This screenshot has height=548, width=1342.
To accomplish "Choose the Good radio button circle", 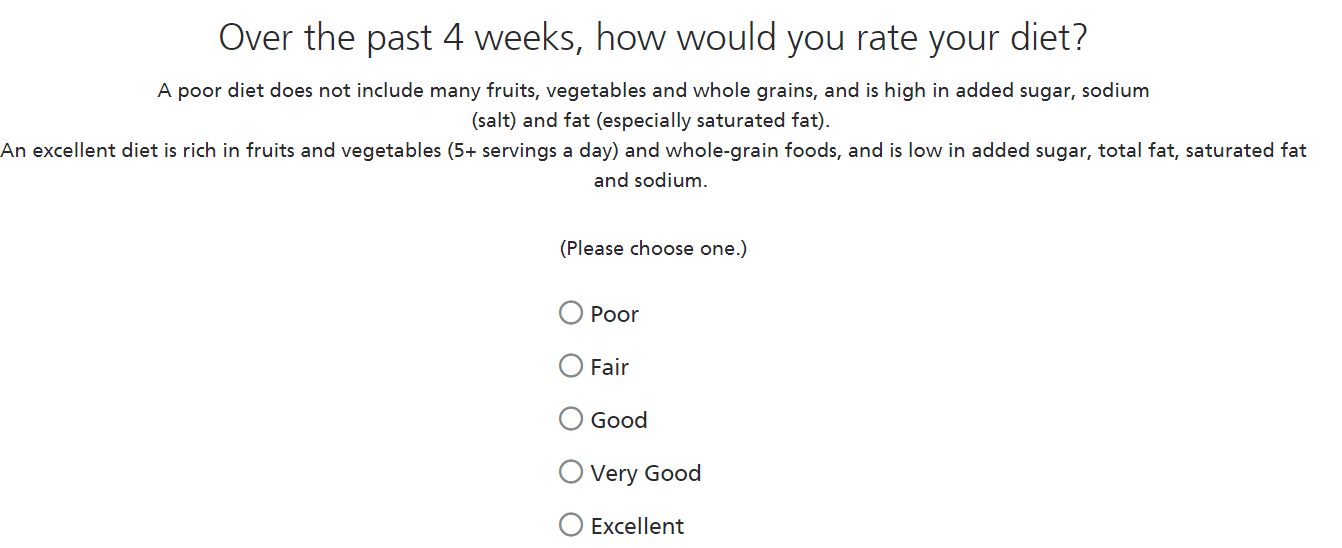I will click(571, 419).
